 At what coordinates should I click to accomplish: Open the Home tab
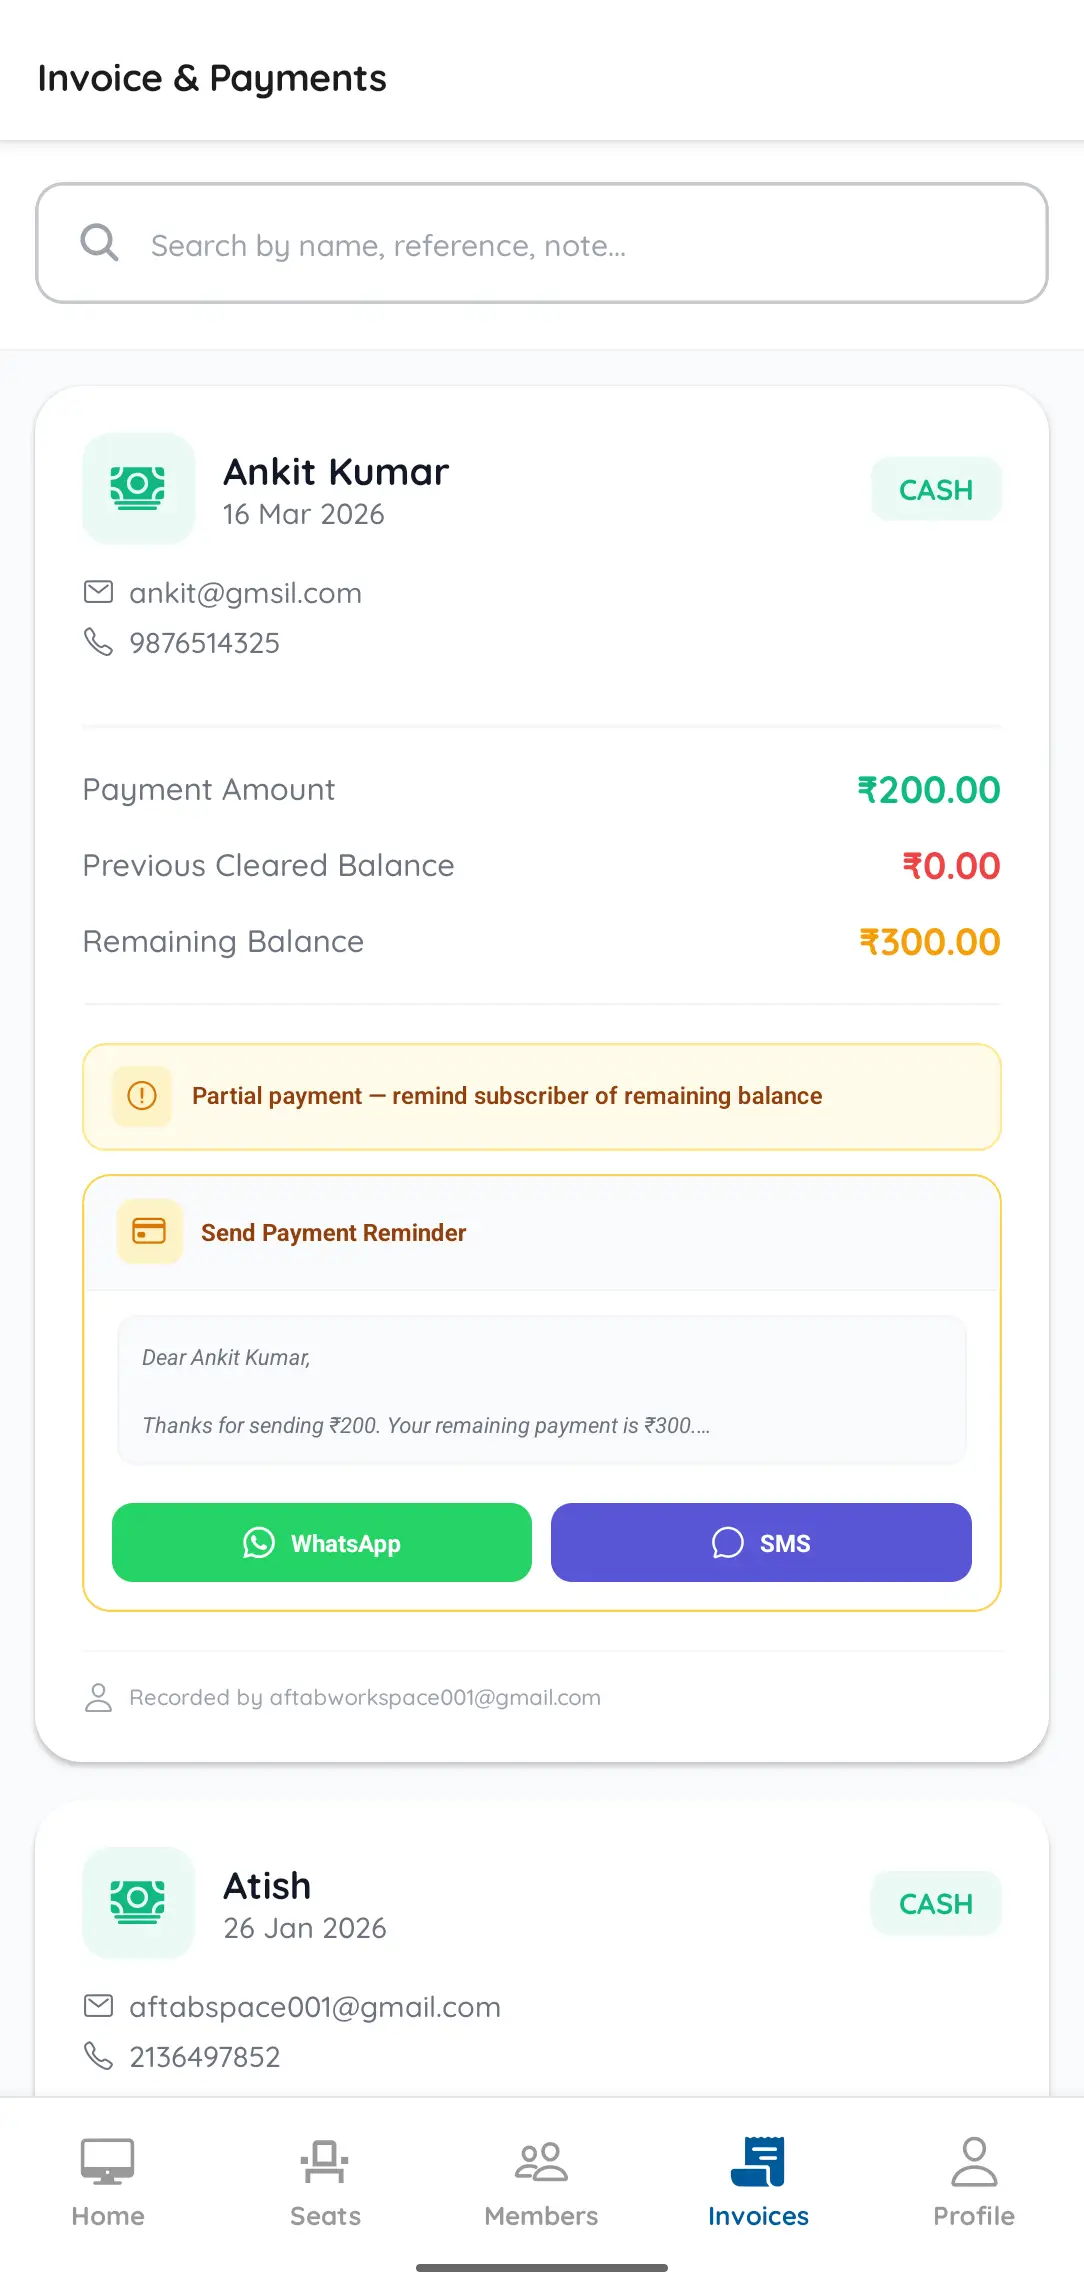(x=108, y=2183)
